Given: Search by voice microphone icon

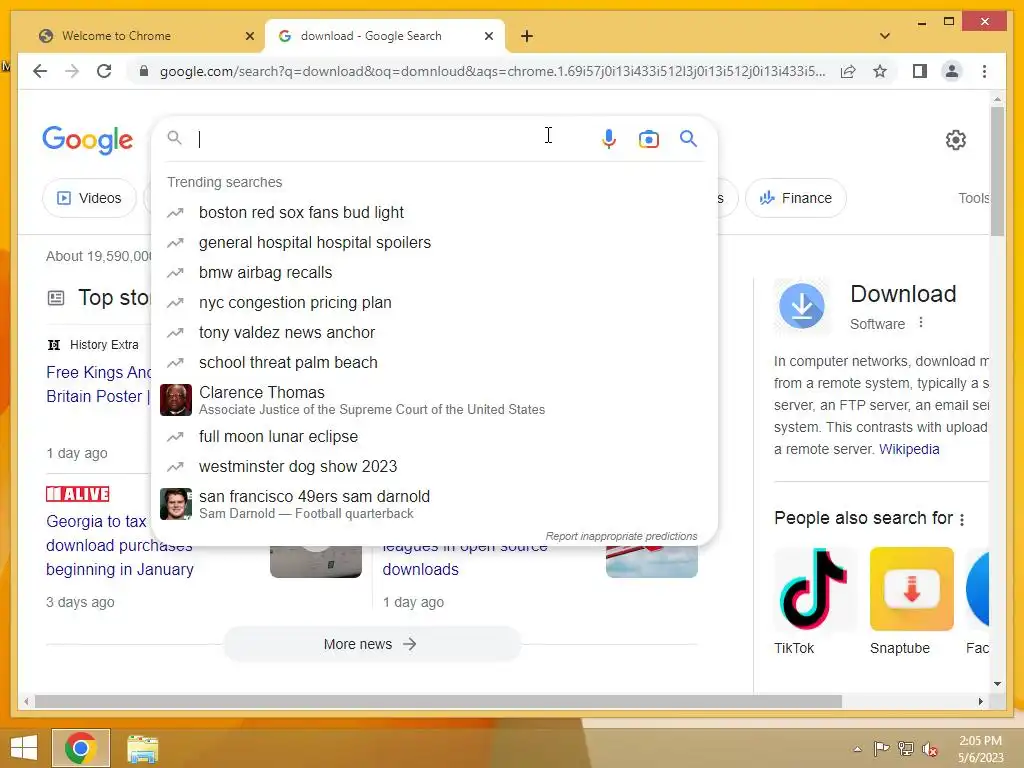Looking at the screenshot, I should coord(609,138).
